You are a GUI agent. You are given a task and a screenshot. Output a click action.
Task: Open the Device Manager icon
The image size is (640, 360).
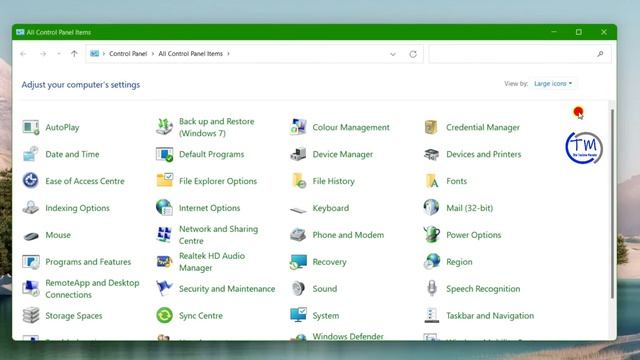pos(298,154)
